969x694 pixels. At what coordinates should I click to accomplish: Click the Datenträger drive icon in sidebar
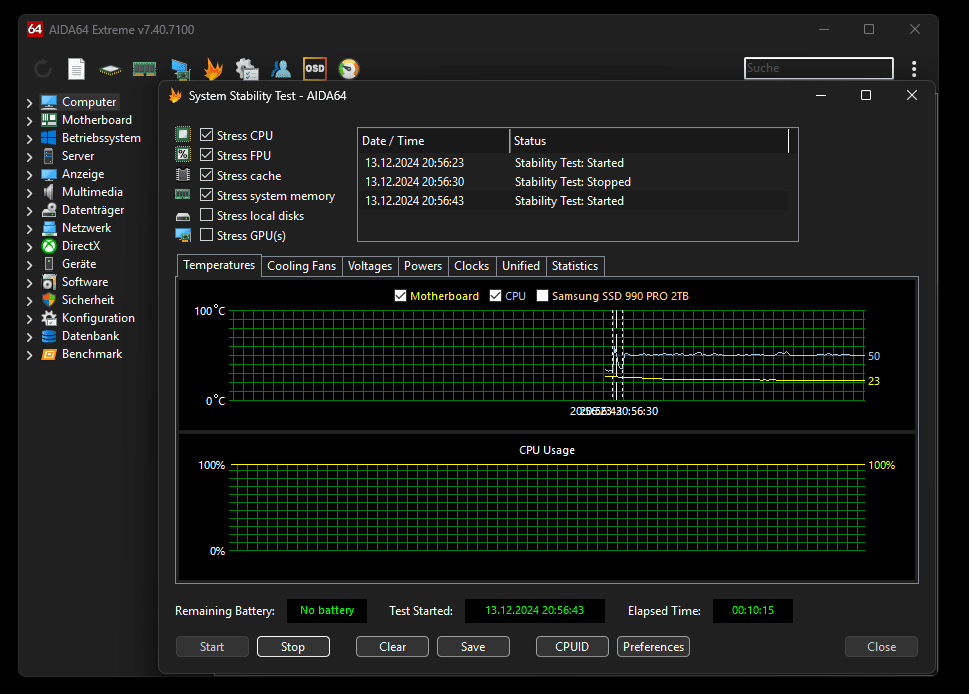[x=49, y=210]
